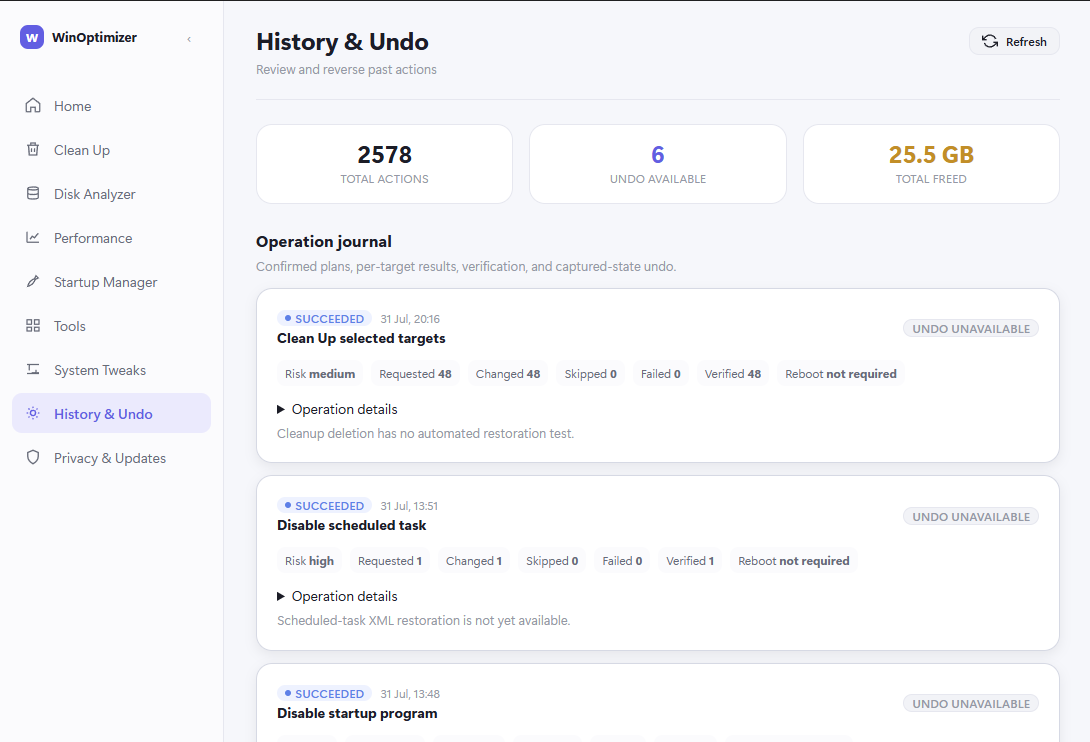Screen dimensions: 1090x742
Task: Click the '31 Jul, 20:16' timestamp
Action: pyautogui.click(x=410, y=318)
